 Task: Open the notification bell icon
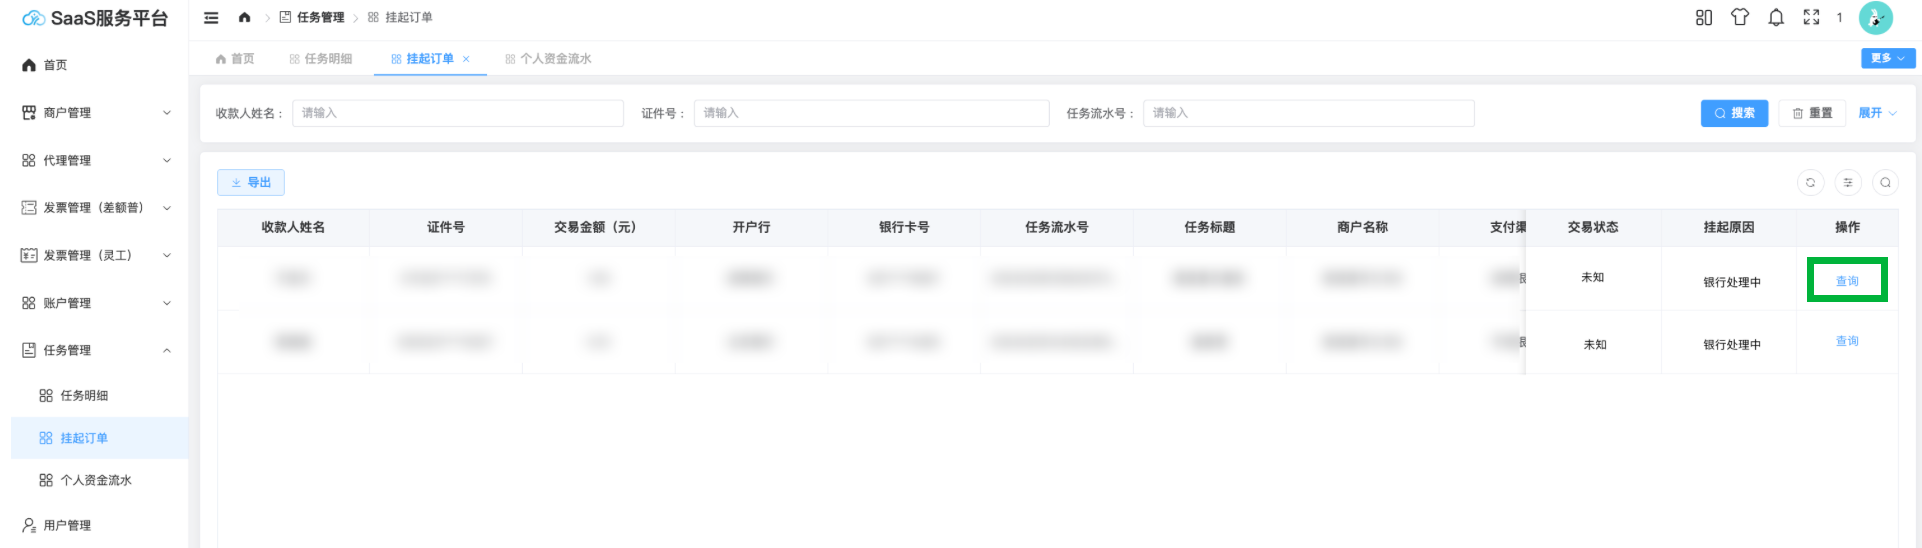(1776, 18)
